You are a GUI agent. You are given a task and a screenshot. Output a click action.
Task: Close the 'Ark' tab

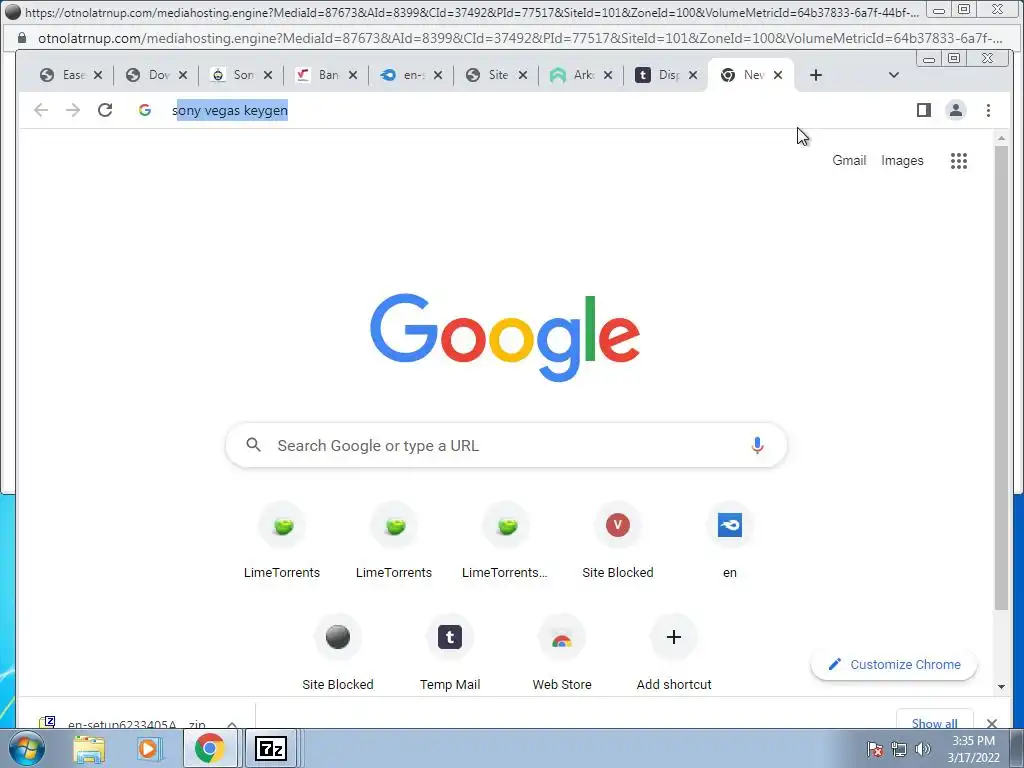pos(607,75)
